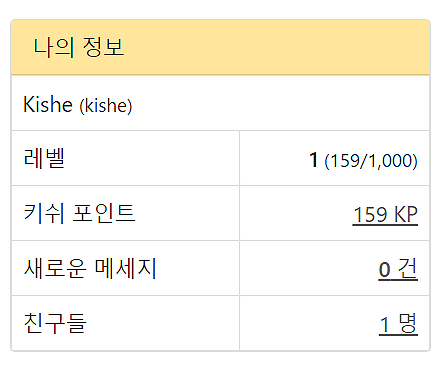The width and height of the screenshot is (442, 368).
Task: Click the 나의 정보 header title
Action: pyautogui.click(x=79, y=47)
